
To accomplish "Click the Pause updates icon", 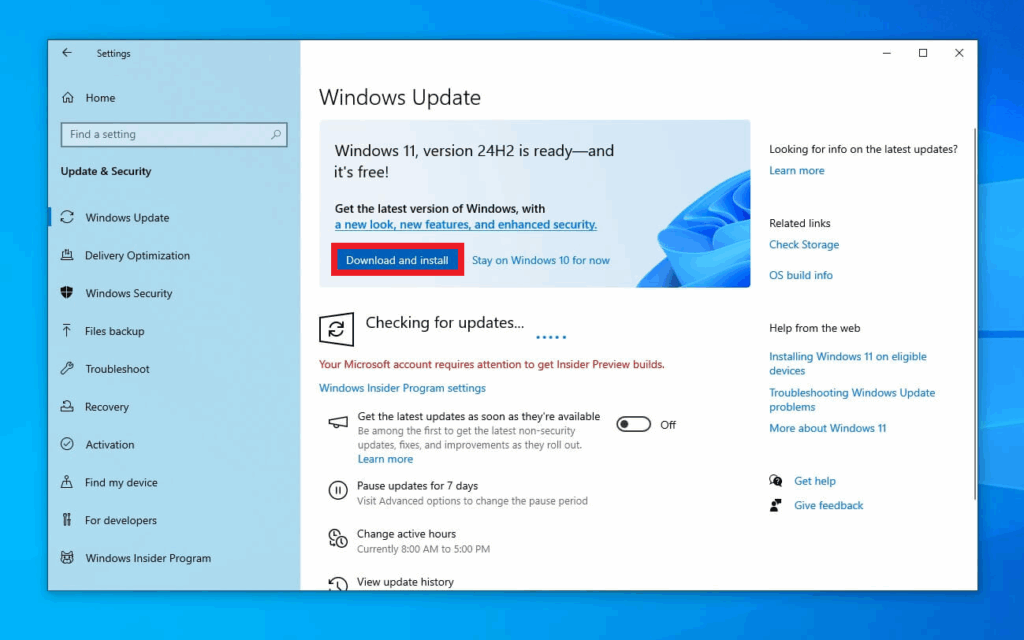I will 338,490.
